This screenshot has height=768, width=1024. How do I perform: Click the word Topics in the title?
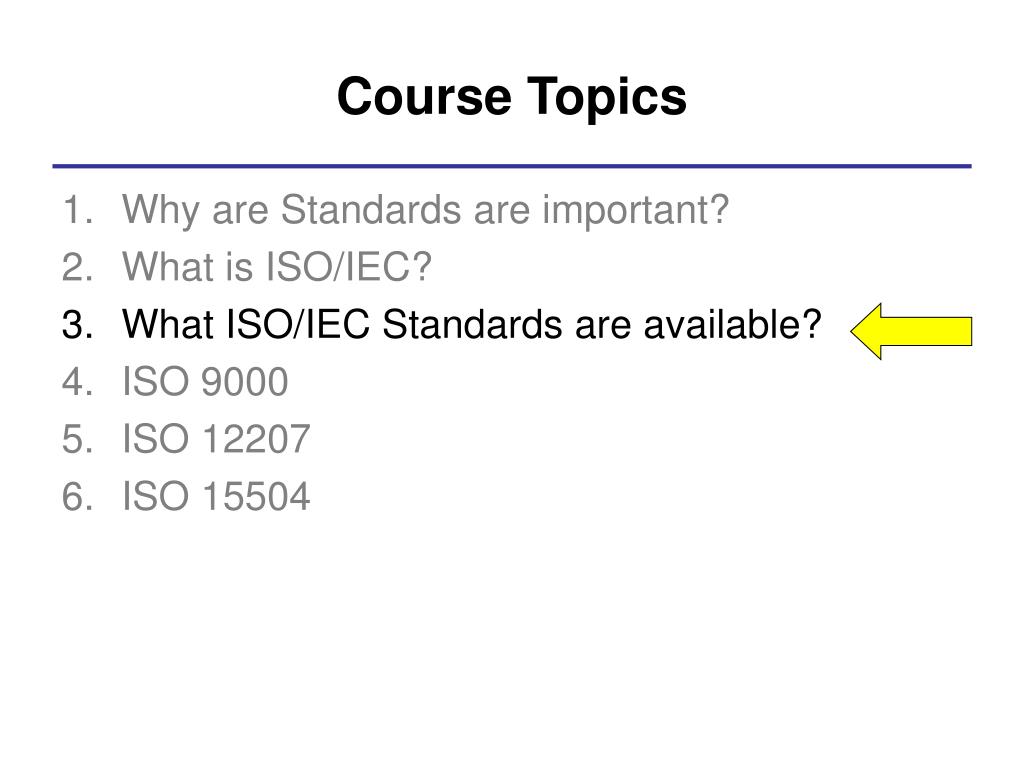(x=607, y=98)
